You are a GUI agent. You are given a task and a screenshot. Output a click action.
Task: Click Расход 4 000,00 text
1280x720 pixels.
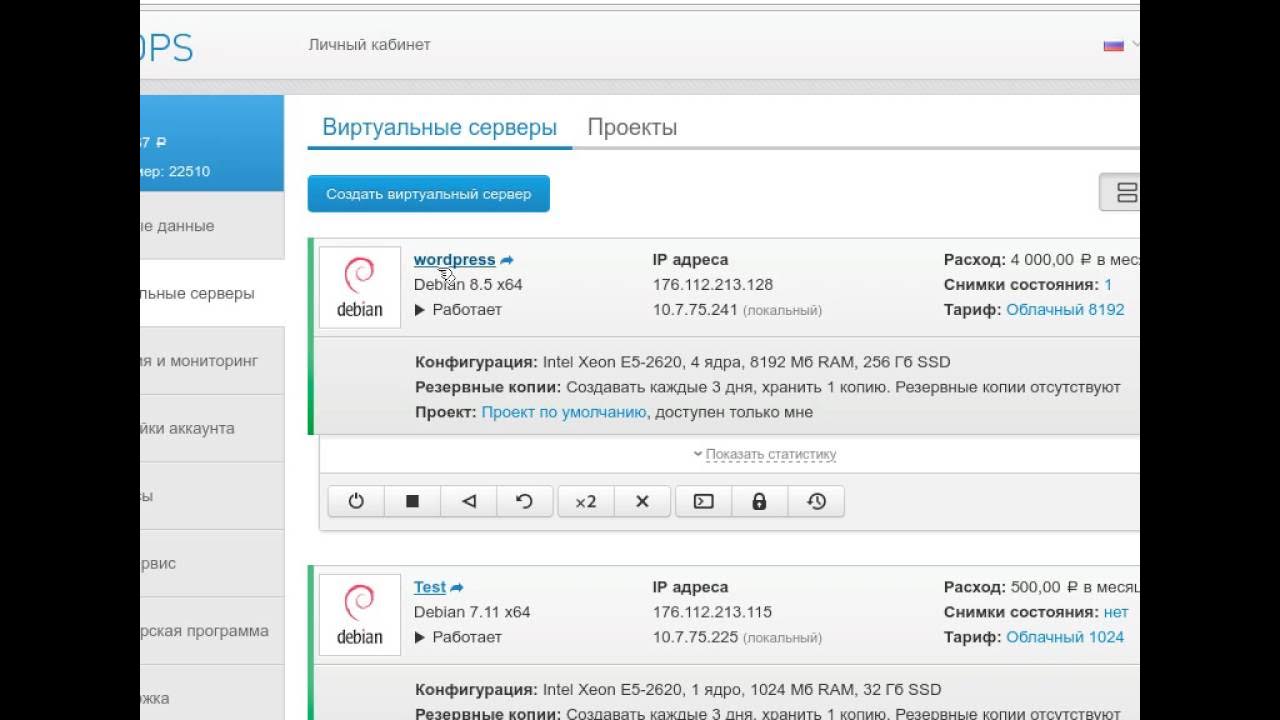[1041, 260]
